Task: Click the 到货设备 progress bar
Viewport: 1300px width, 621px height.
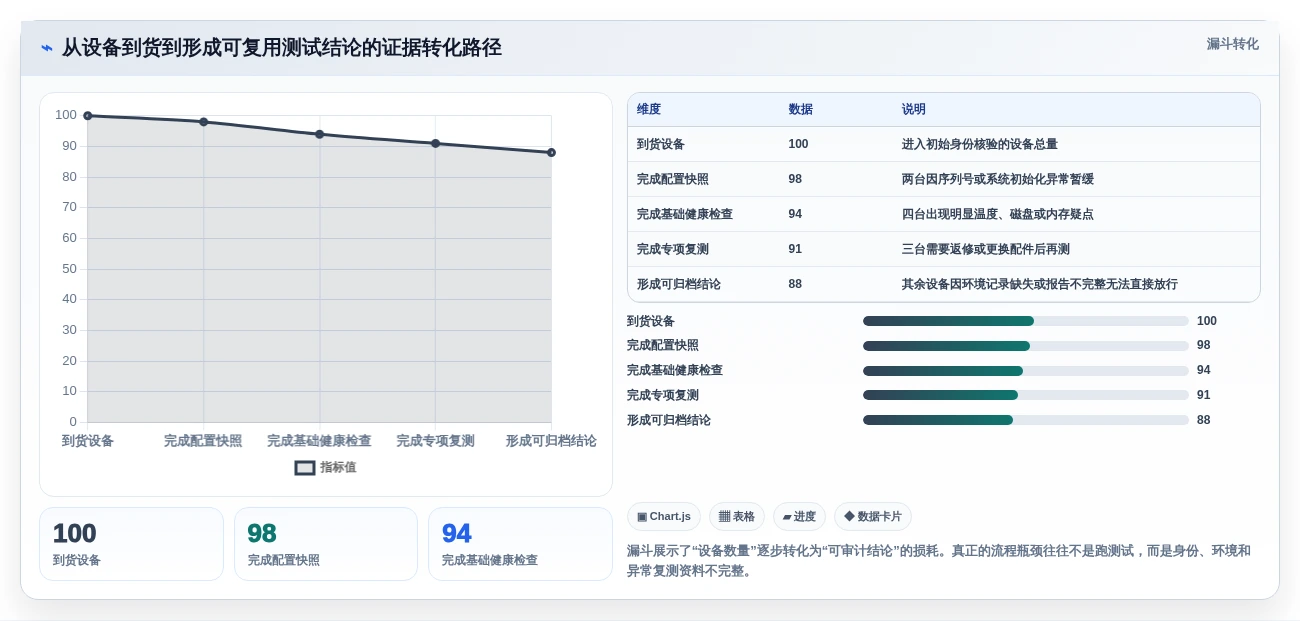Action: [x=1026, y=321]
